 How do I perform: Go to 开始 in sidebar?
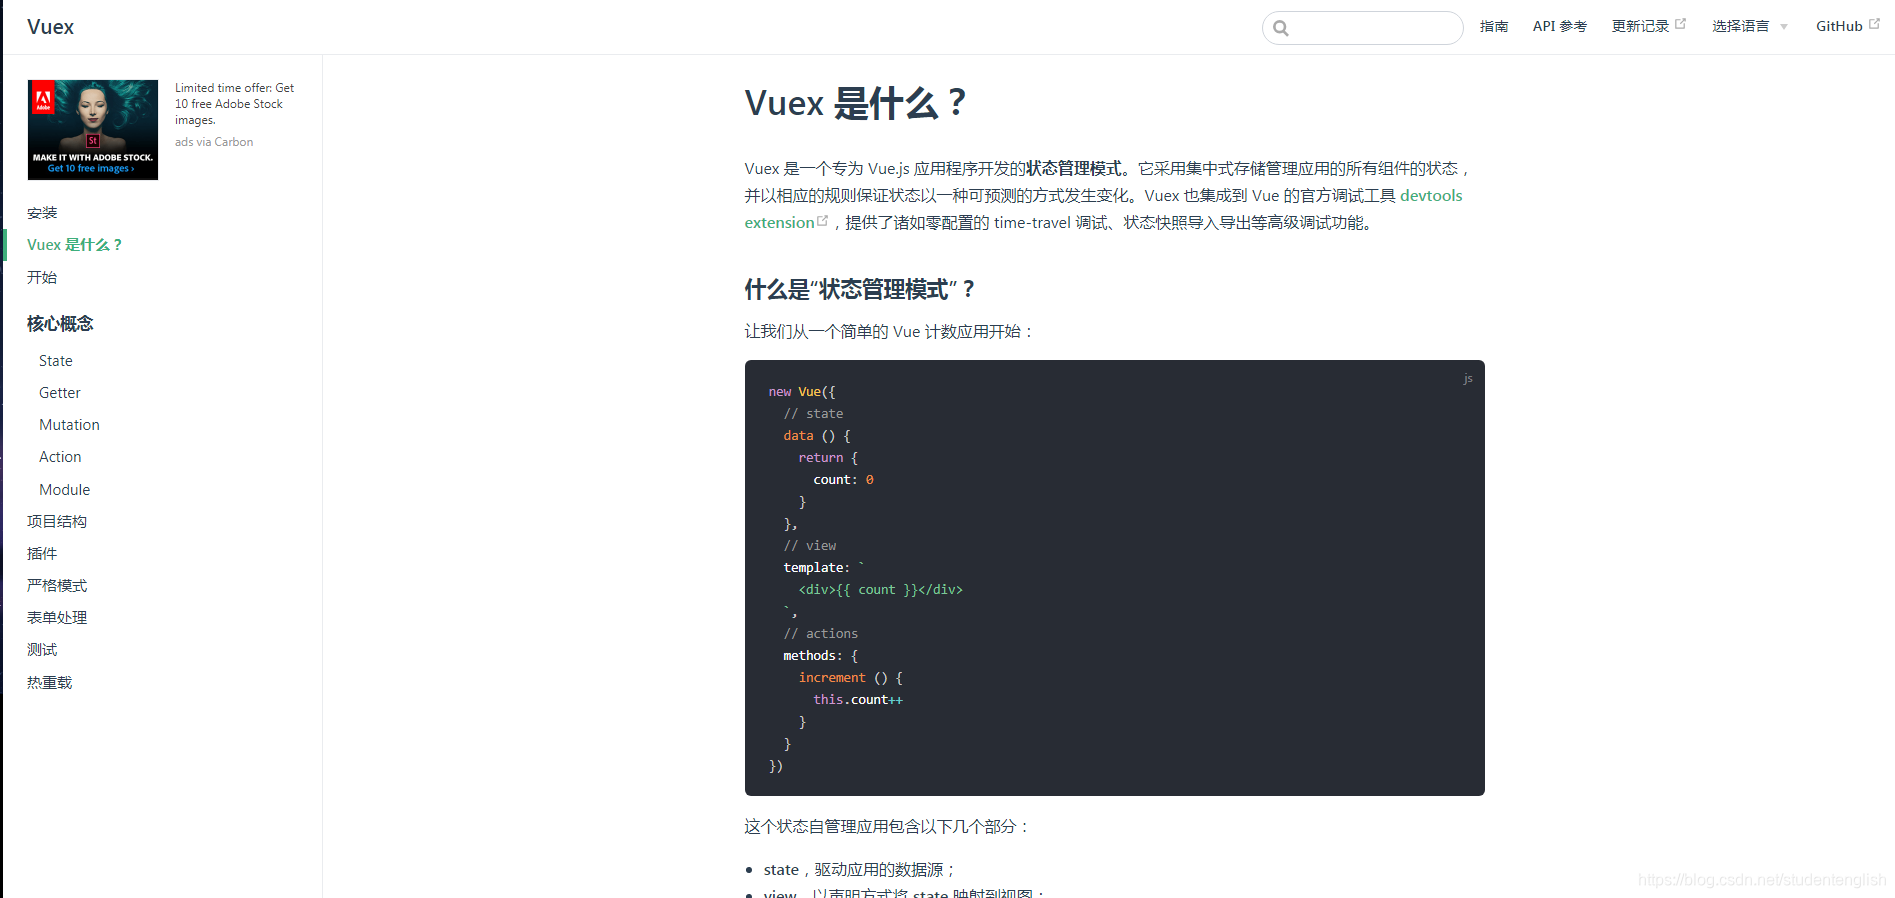(42, 277)
